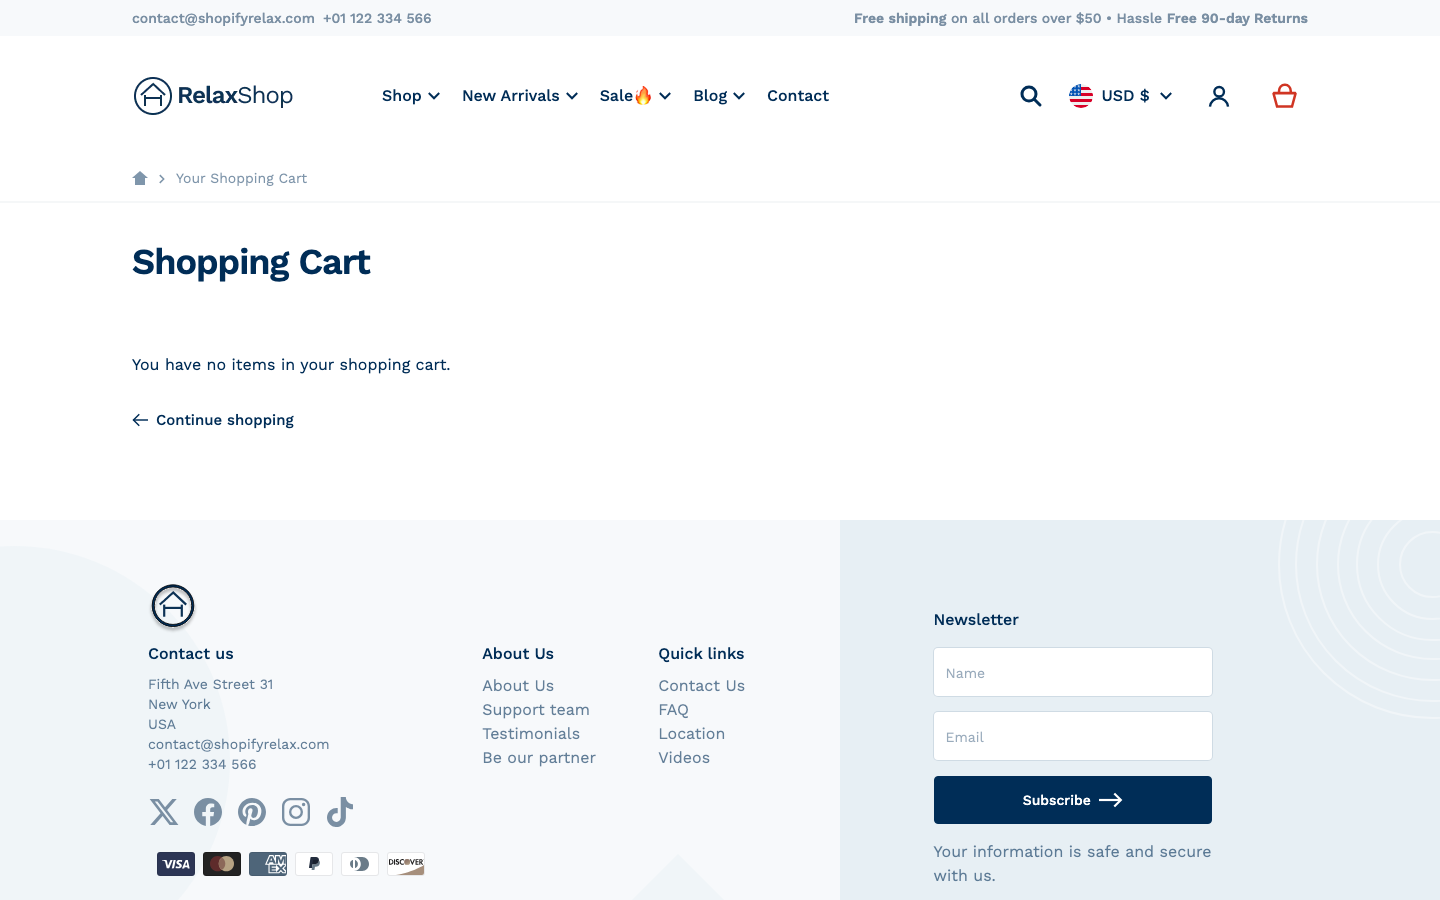Click the PayPal payment icon
The height and width of the screenshot is (900, 1440).
click(314, 864)
